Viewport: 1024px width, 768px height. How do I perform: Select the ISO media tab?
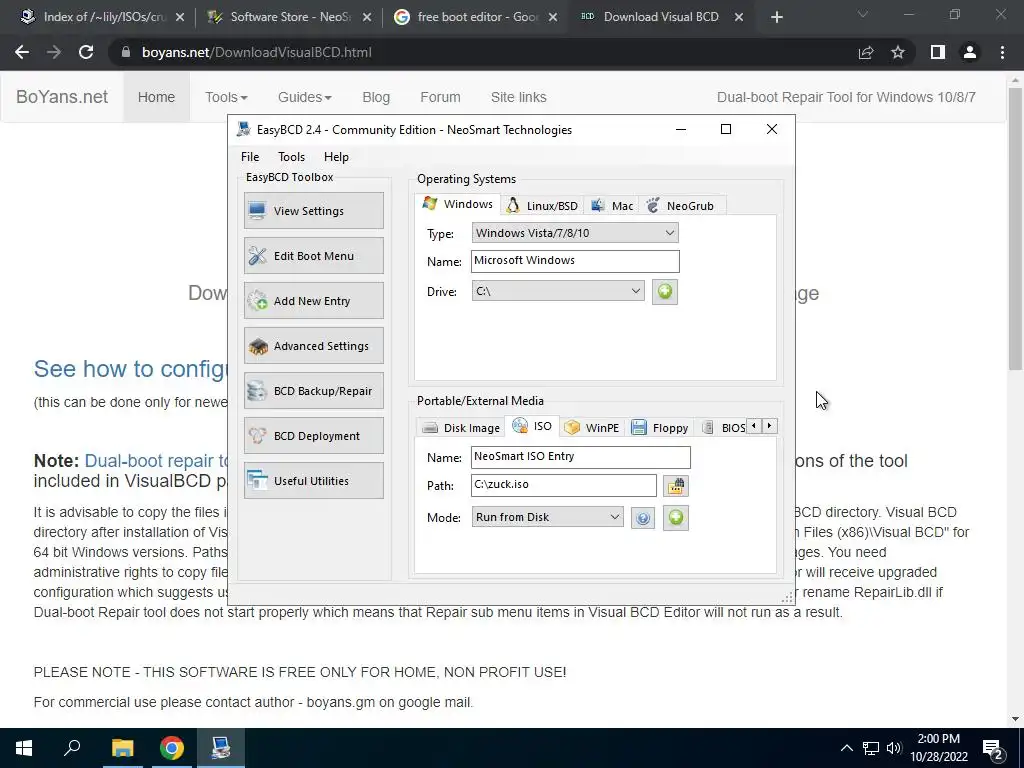click(x=532, y=426)
